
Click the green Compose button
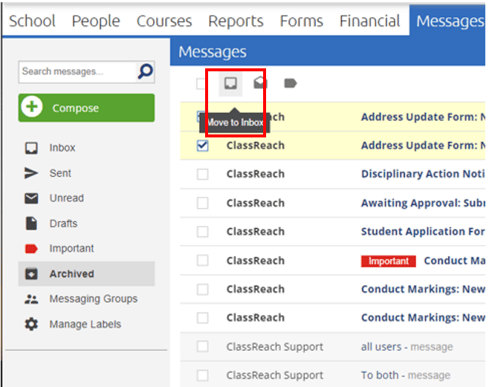tap(87, 108)
